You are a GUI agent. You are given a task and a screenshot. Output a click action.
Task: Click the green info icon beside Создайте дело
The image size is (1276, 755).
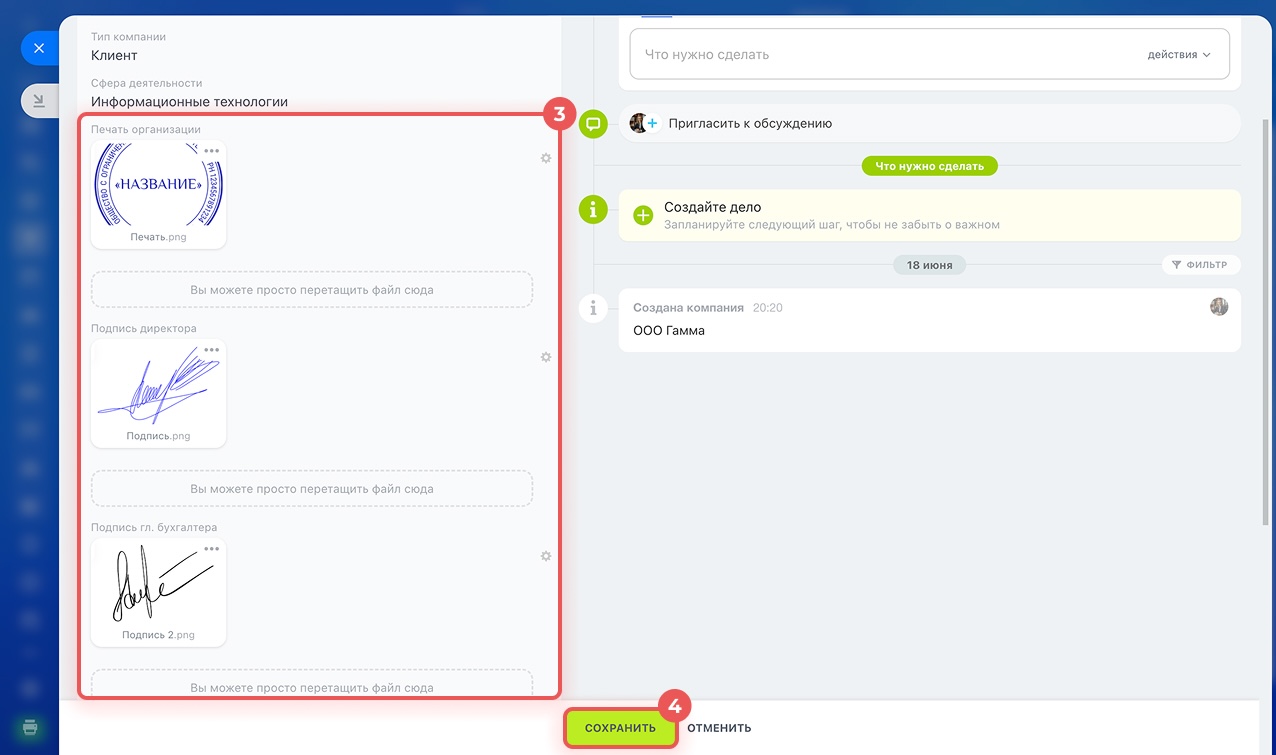click(593, 209)
